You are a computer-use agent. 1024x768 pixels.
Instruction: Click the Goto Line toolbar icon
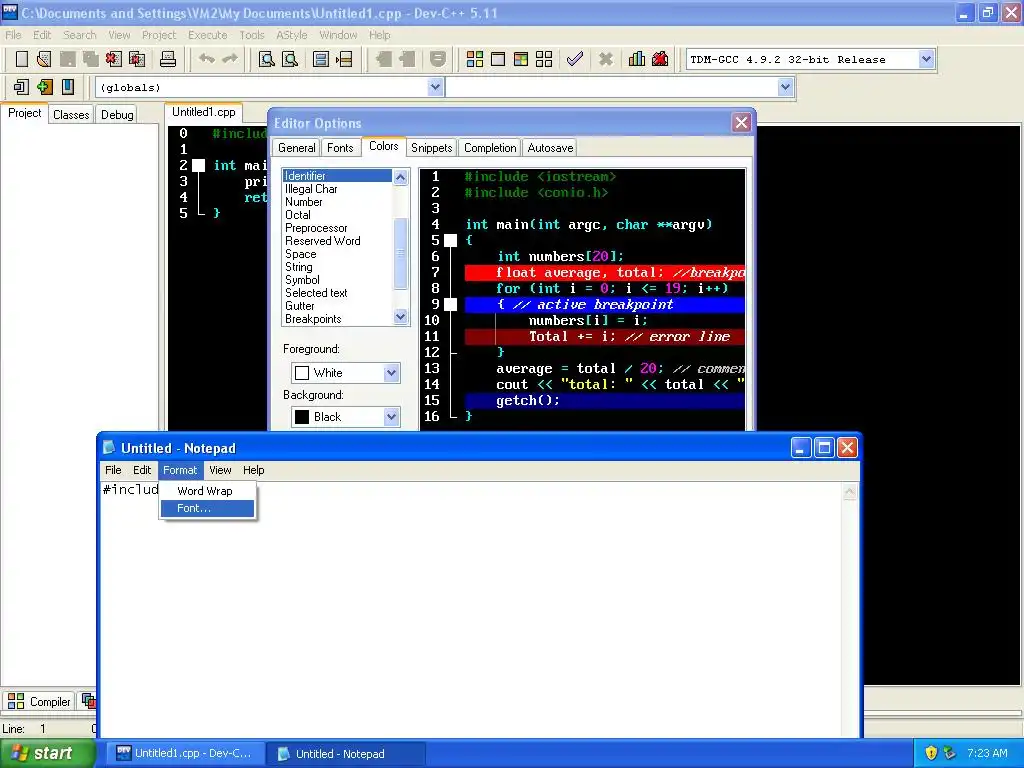(x=344, y=59)
